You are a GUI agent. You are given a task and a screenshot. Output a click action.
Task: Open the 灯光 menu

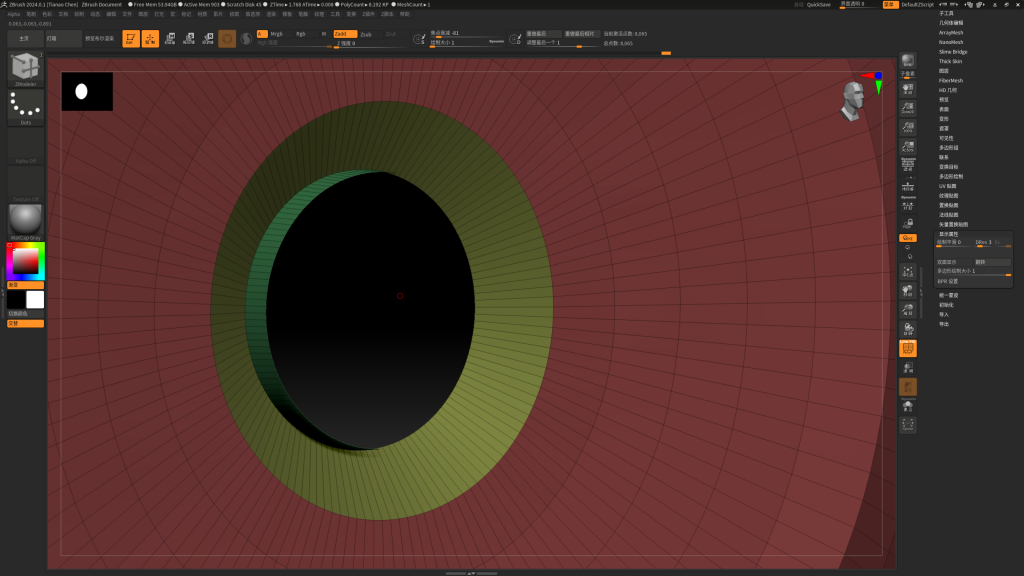pos(159,14)
